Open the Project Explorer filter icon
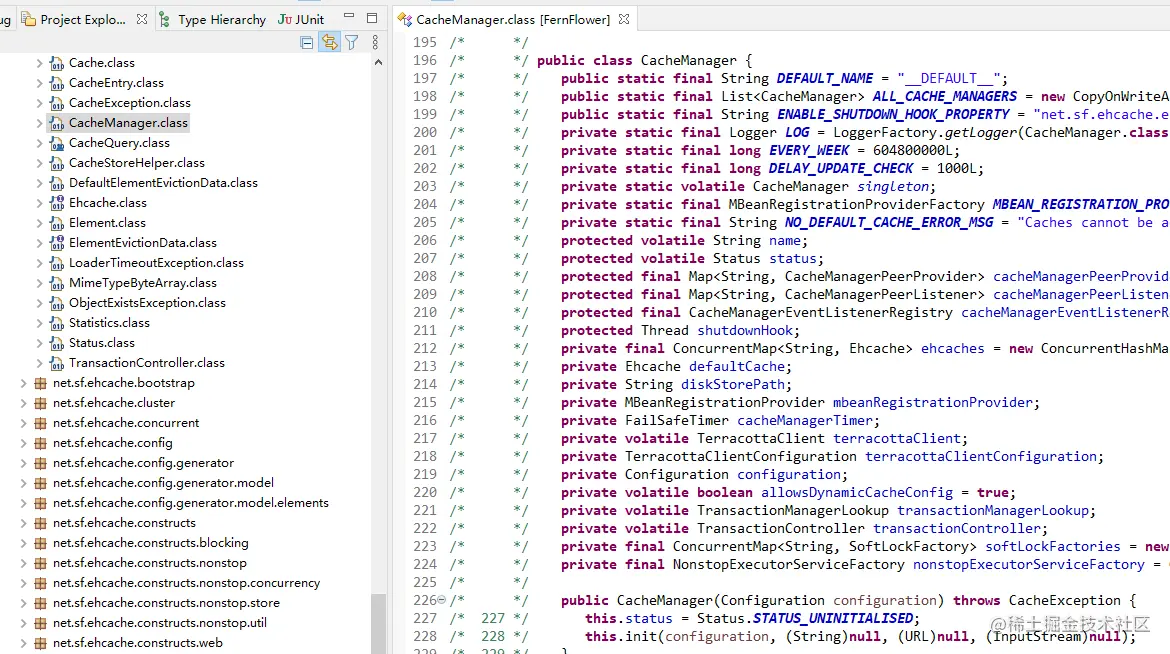The height and width of the screenshot is (654, 1170). [351, 43]
